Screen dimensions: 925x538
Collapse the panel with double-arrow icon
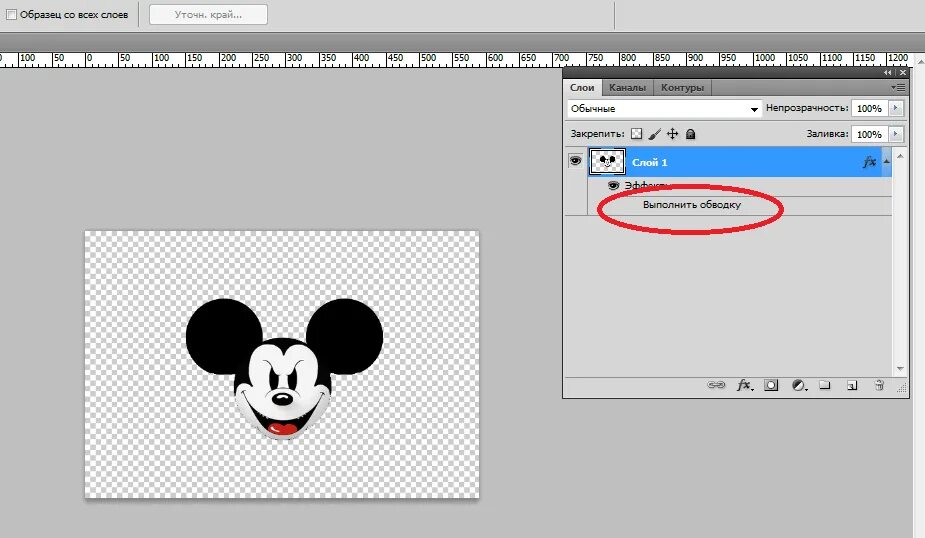click(x=887, y=73)
